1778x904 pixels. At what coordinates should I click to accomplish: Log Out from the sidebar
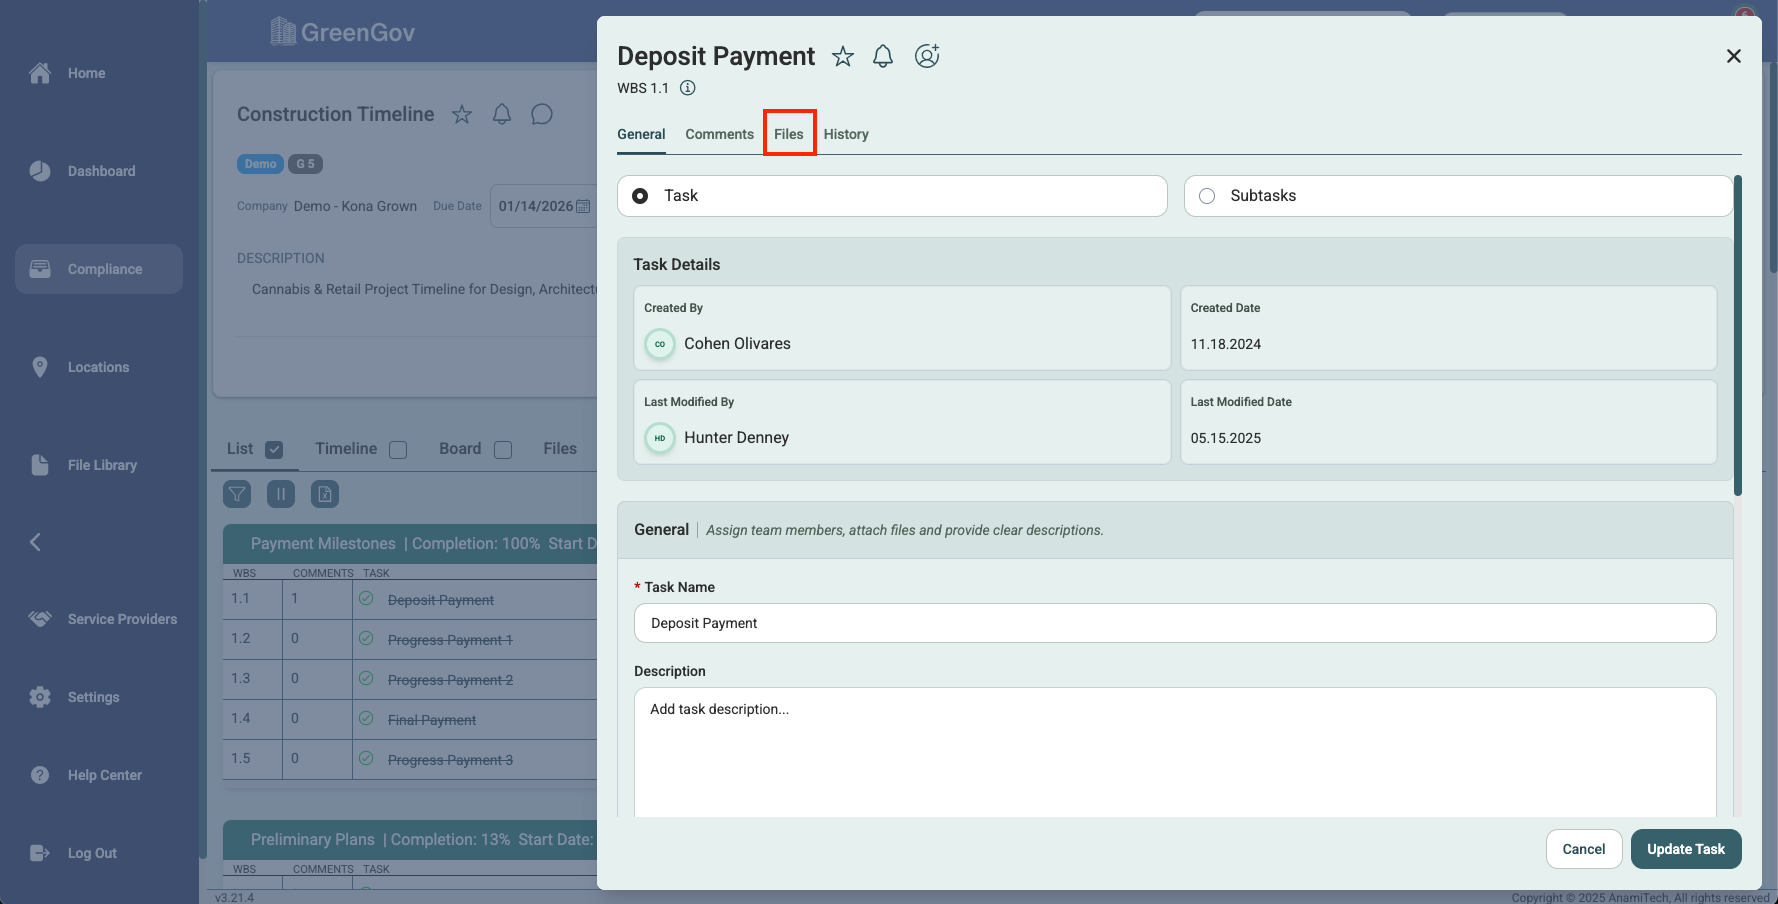[x=73, y=853]
